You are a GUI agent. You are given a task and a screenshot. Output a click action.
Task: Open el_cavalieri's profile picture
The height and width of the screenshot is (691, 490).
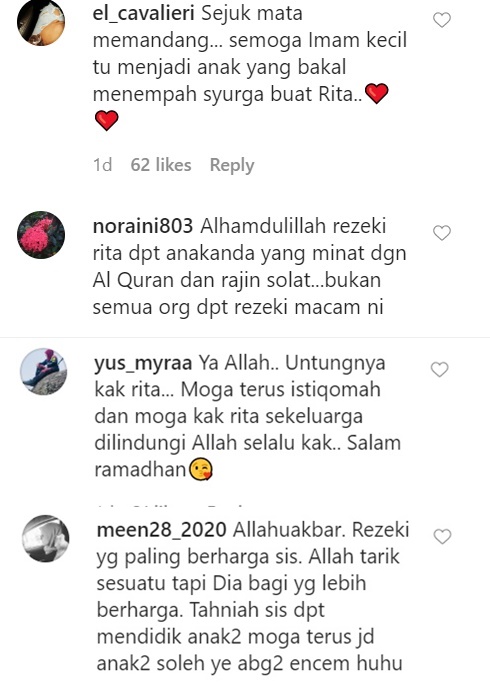pyautogui.click(x=41, y=22)
